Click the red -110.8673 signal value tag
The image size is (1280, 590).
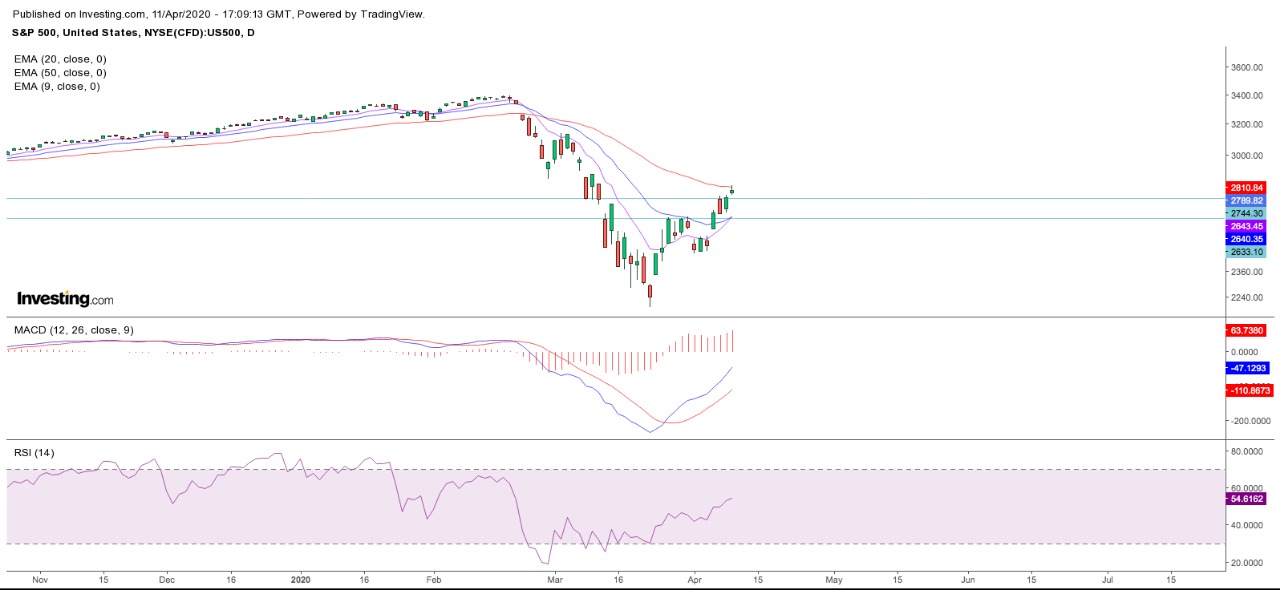point(1249,391)
